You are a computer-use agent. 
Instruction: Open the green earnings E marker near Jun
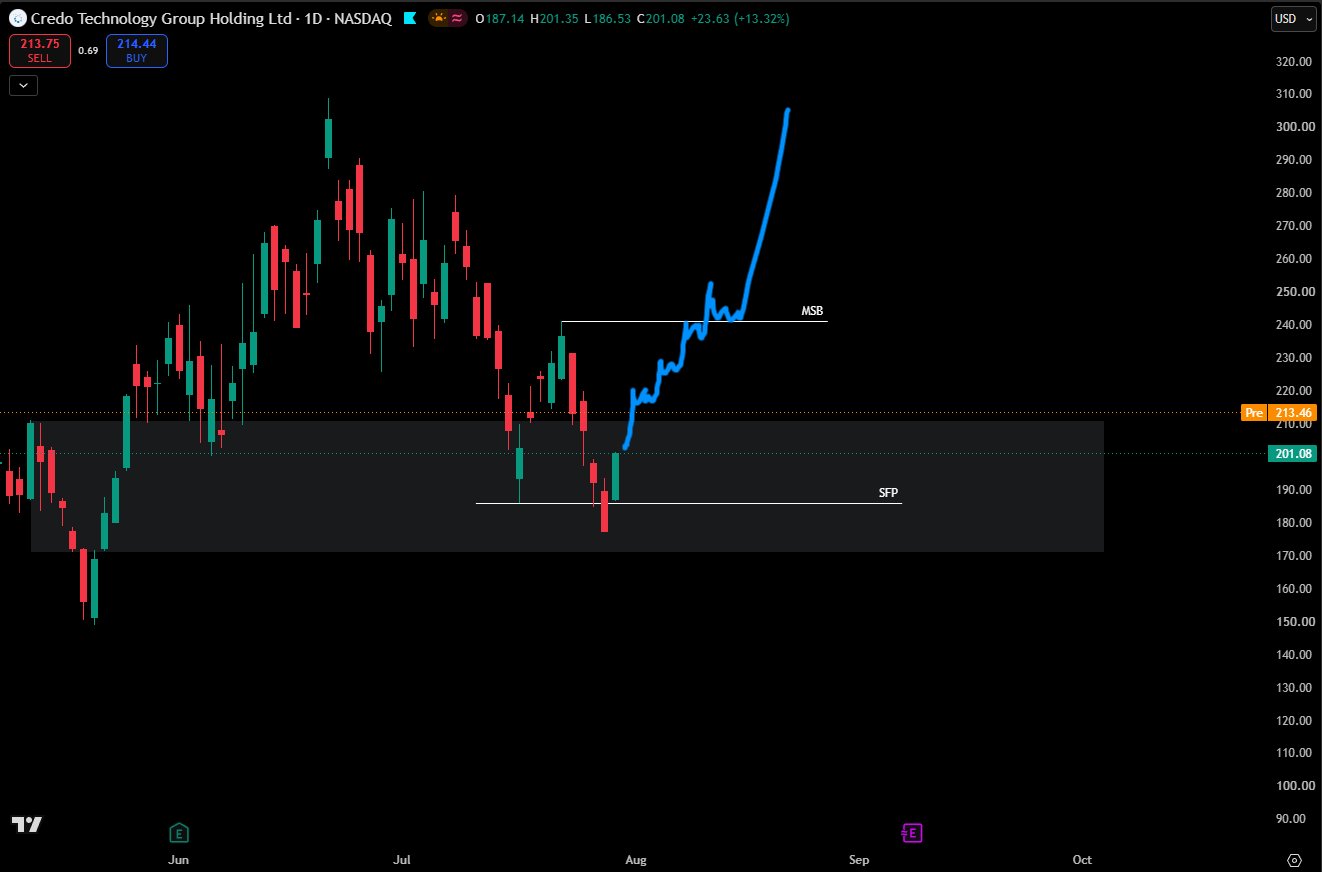[x=179, y=832]
